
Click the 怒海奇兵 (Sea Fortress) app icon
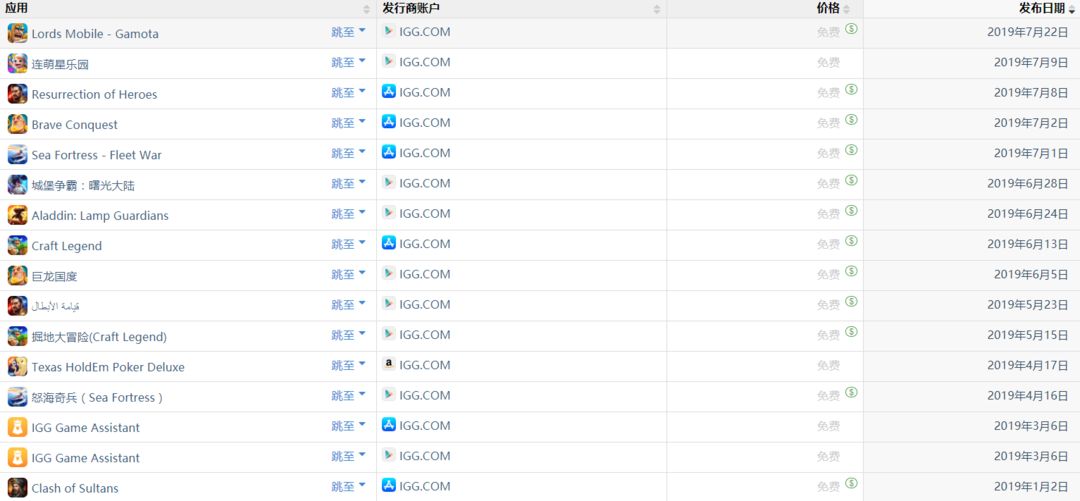point(17,397)
